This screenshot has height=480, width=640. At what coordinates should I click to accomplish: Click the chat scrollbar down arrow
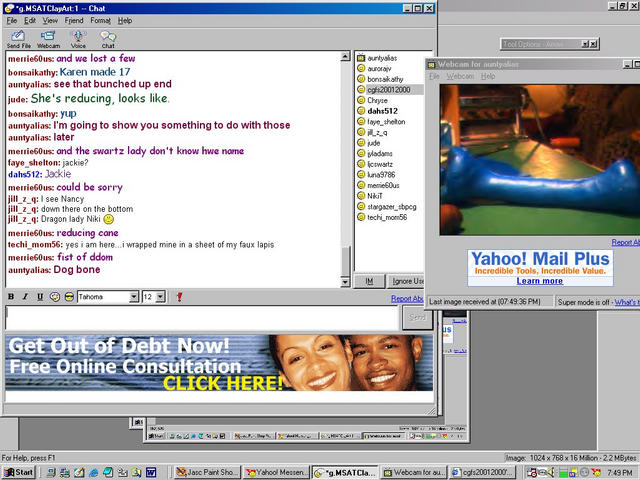pos(345,282)
